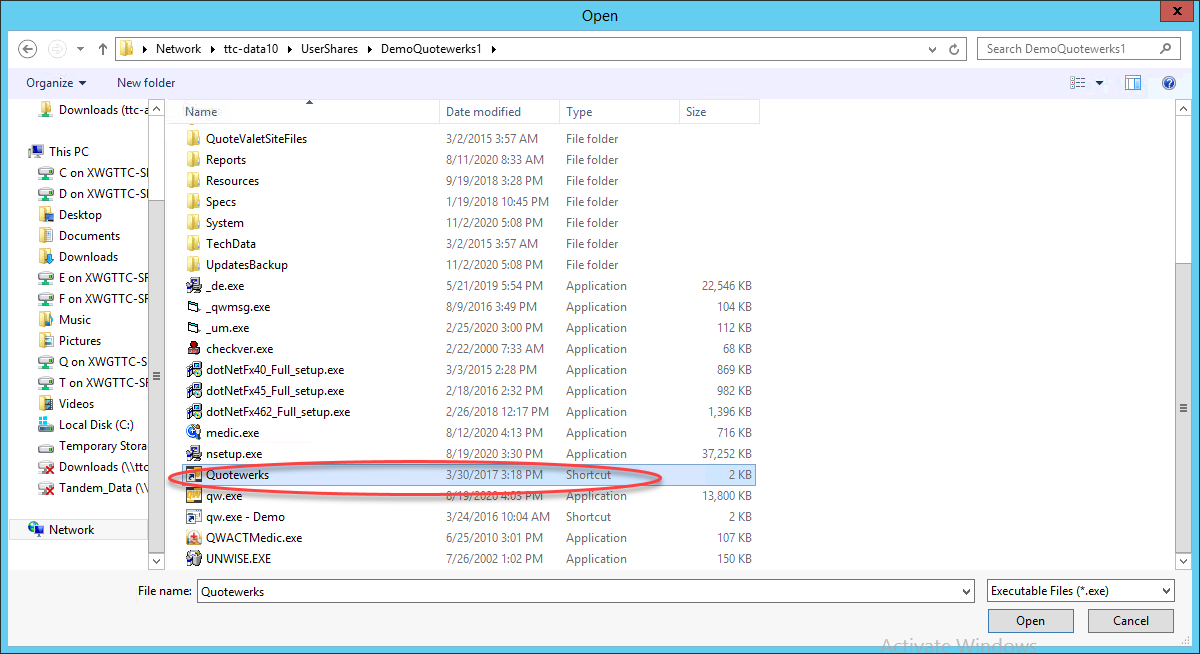Screen dimensions: 1200x654
Task: Select the UpdatesBackup folder icon
Action: pos(194,265)
